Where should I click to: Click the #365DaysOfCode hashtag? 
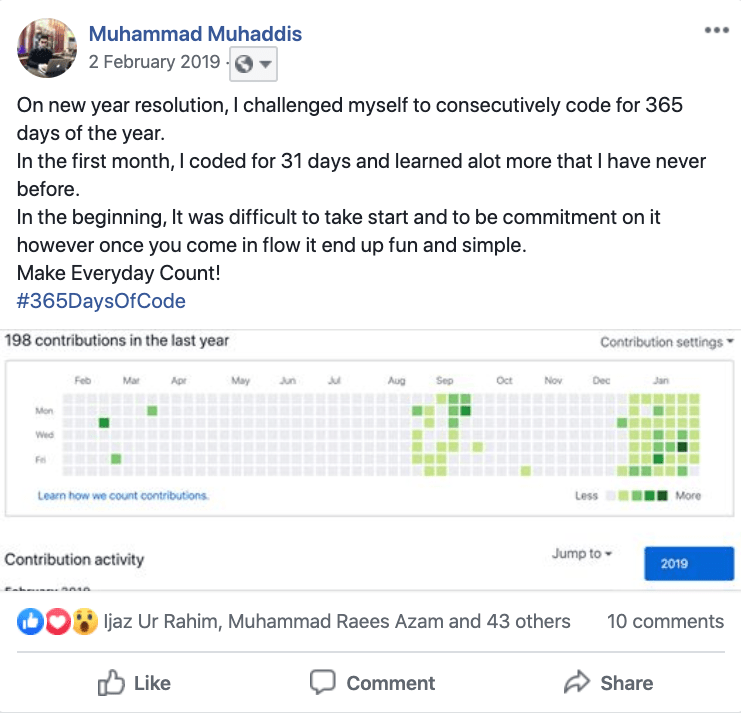point(101,301)
